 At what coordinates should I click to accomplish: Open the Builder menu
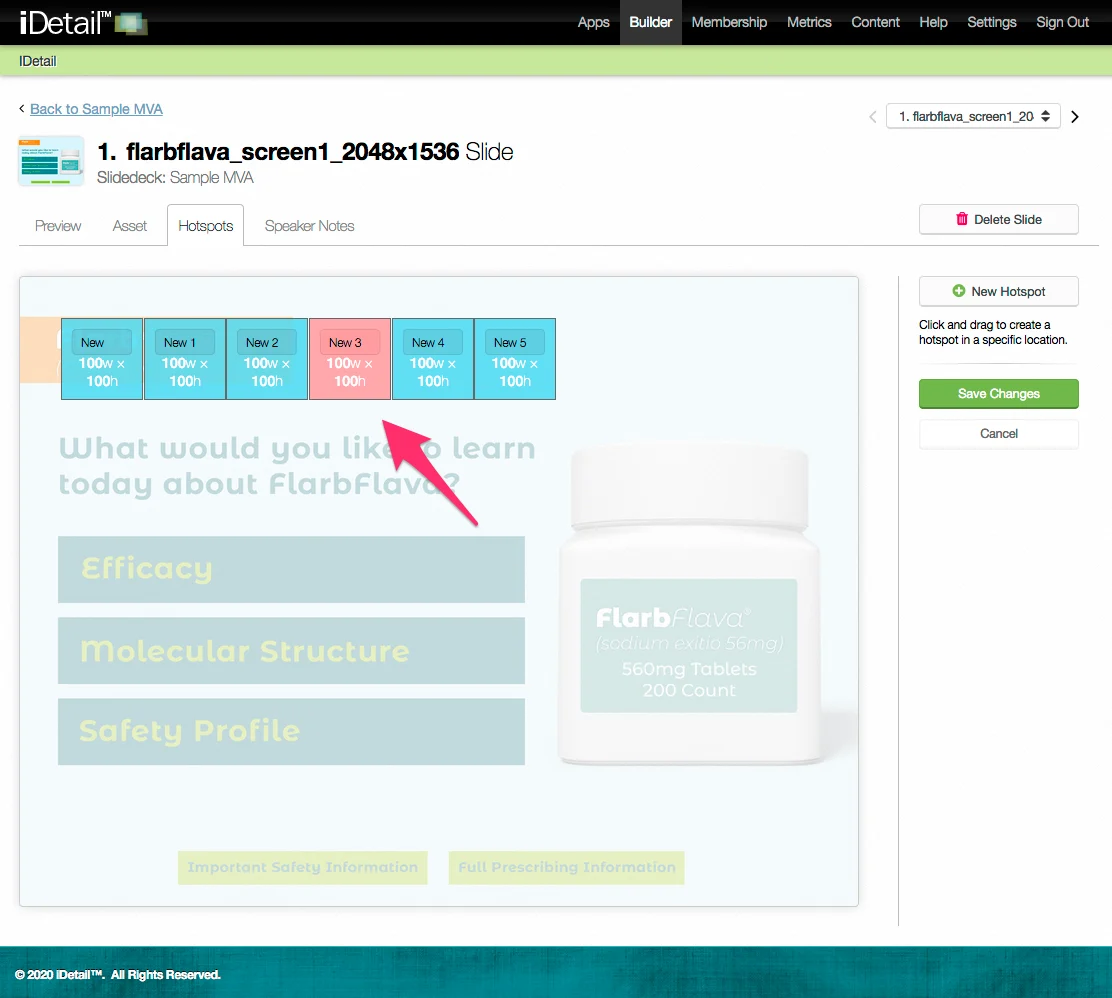pyautogui.click(x=650, y=23)
